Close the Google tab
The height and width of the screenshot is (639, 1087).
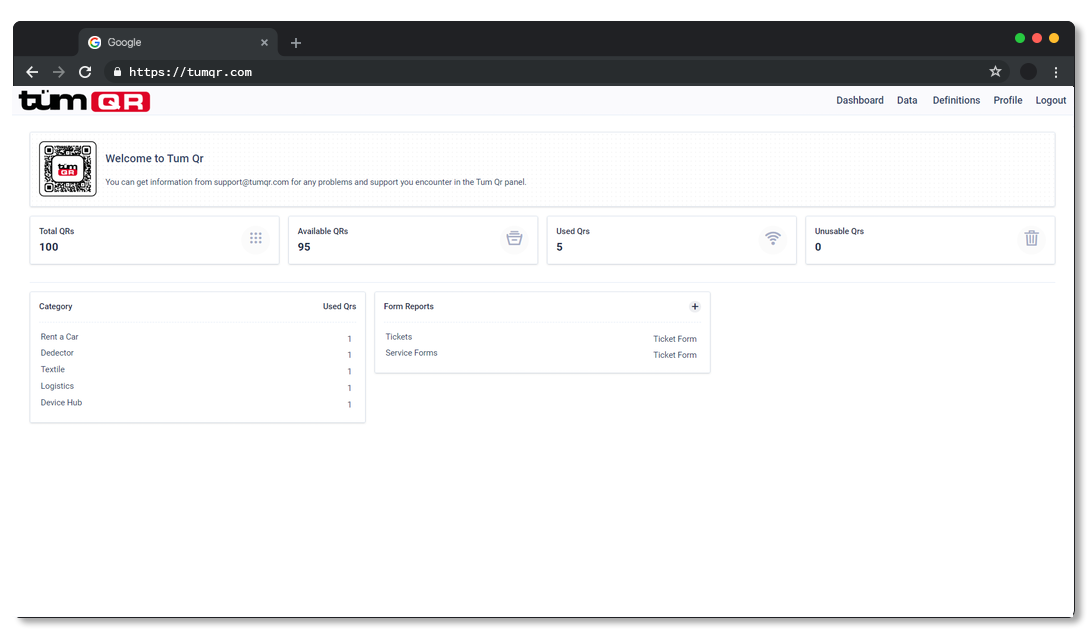click(264, 42)
